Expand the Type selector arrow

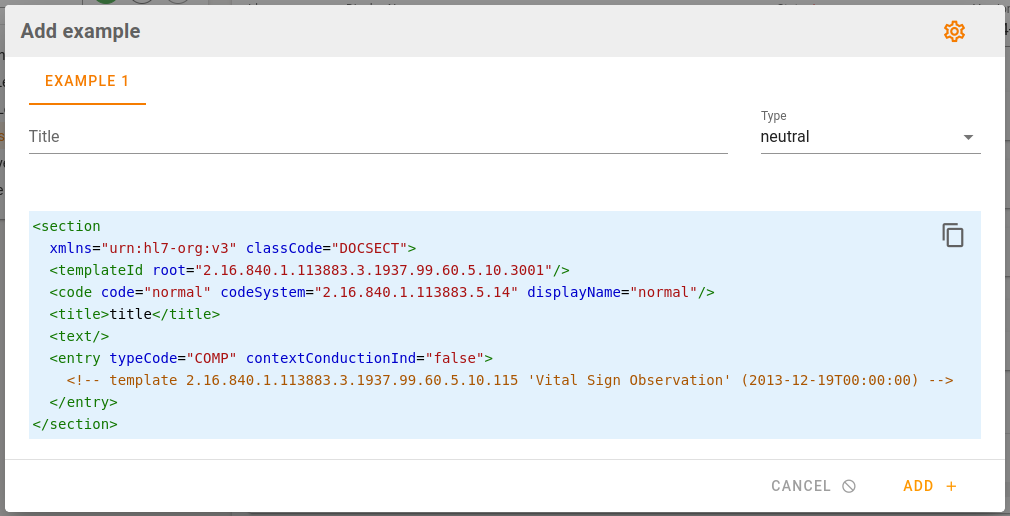coord(968,137)
